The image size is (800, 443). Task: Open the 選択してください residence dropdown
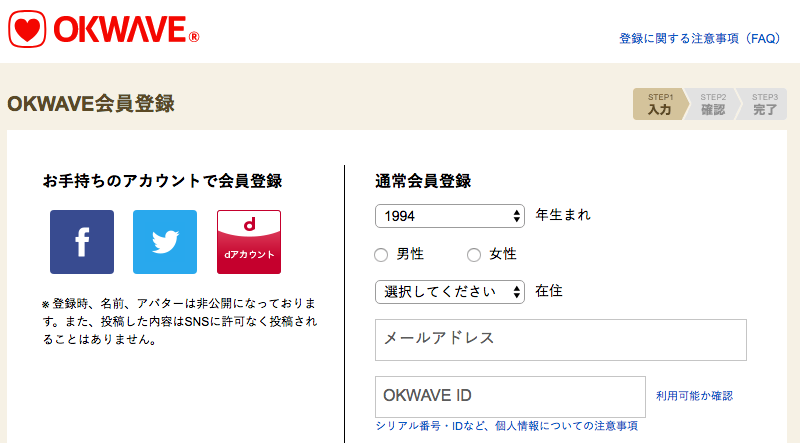449,292
